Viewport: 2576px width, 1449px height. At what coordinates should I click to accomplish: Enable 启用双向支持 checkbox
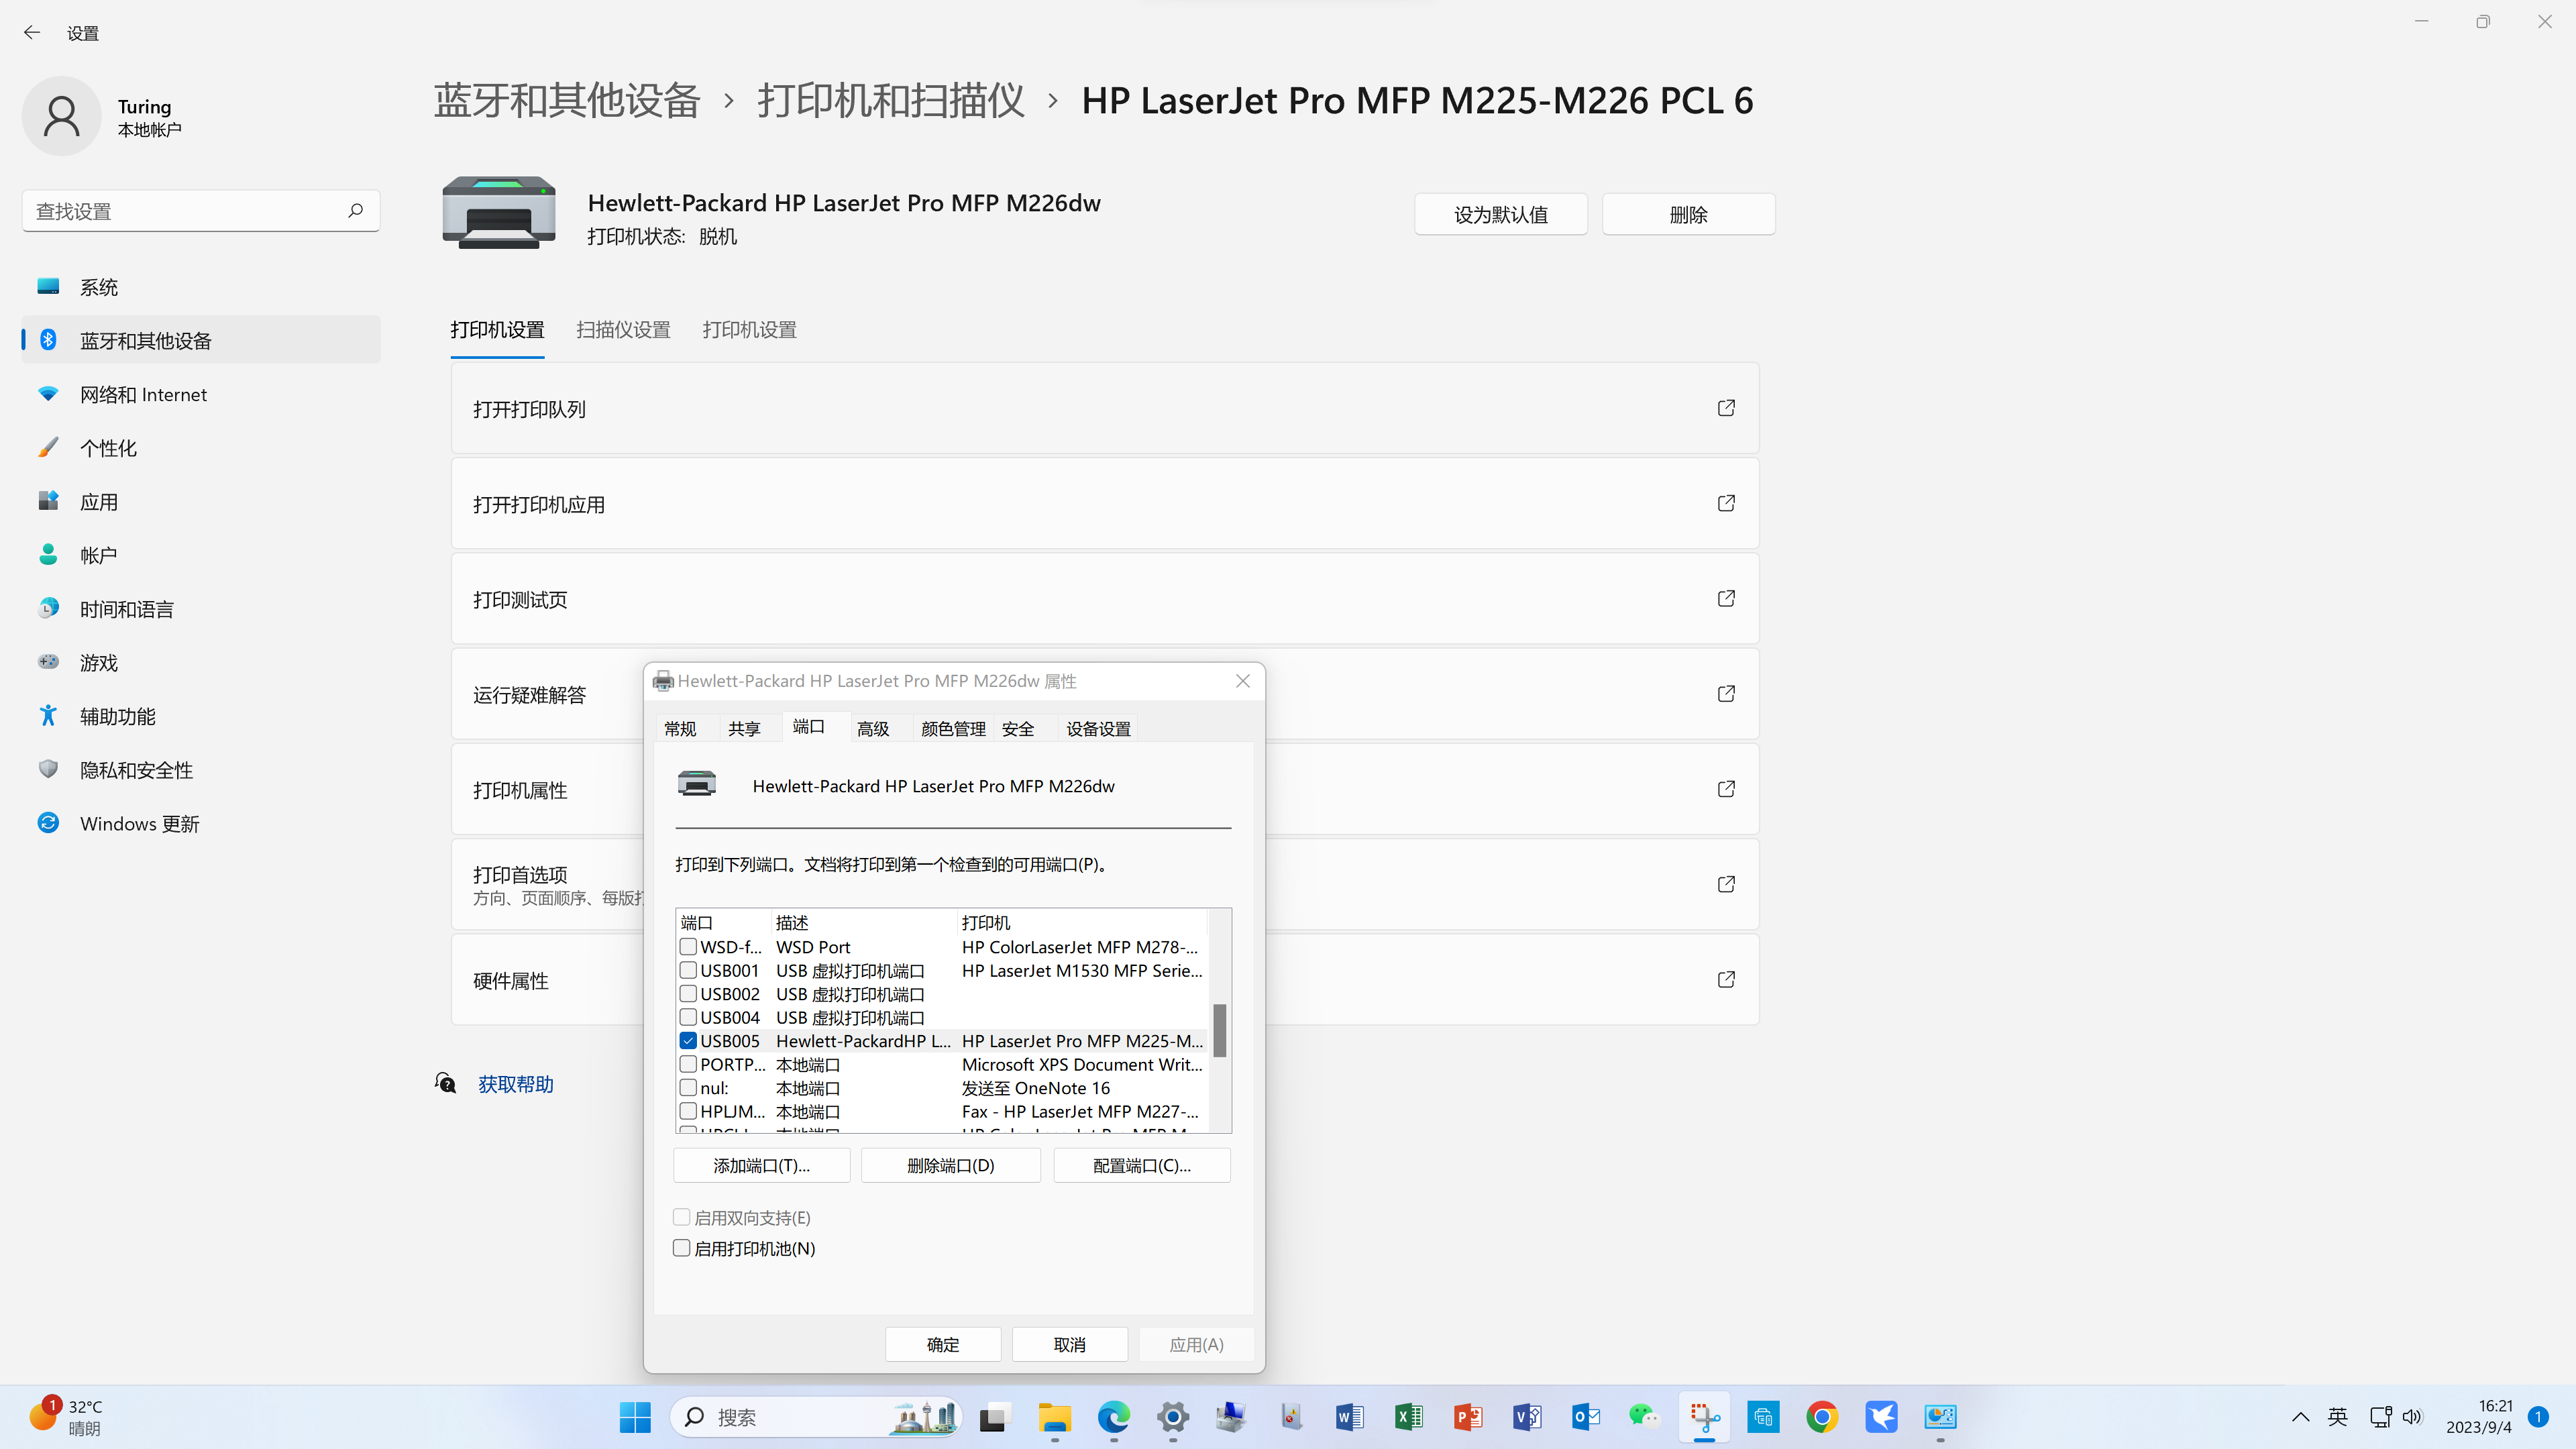682,1217
